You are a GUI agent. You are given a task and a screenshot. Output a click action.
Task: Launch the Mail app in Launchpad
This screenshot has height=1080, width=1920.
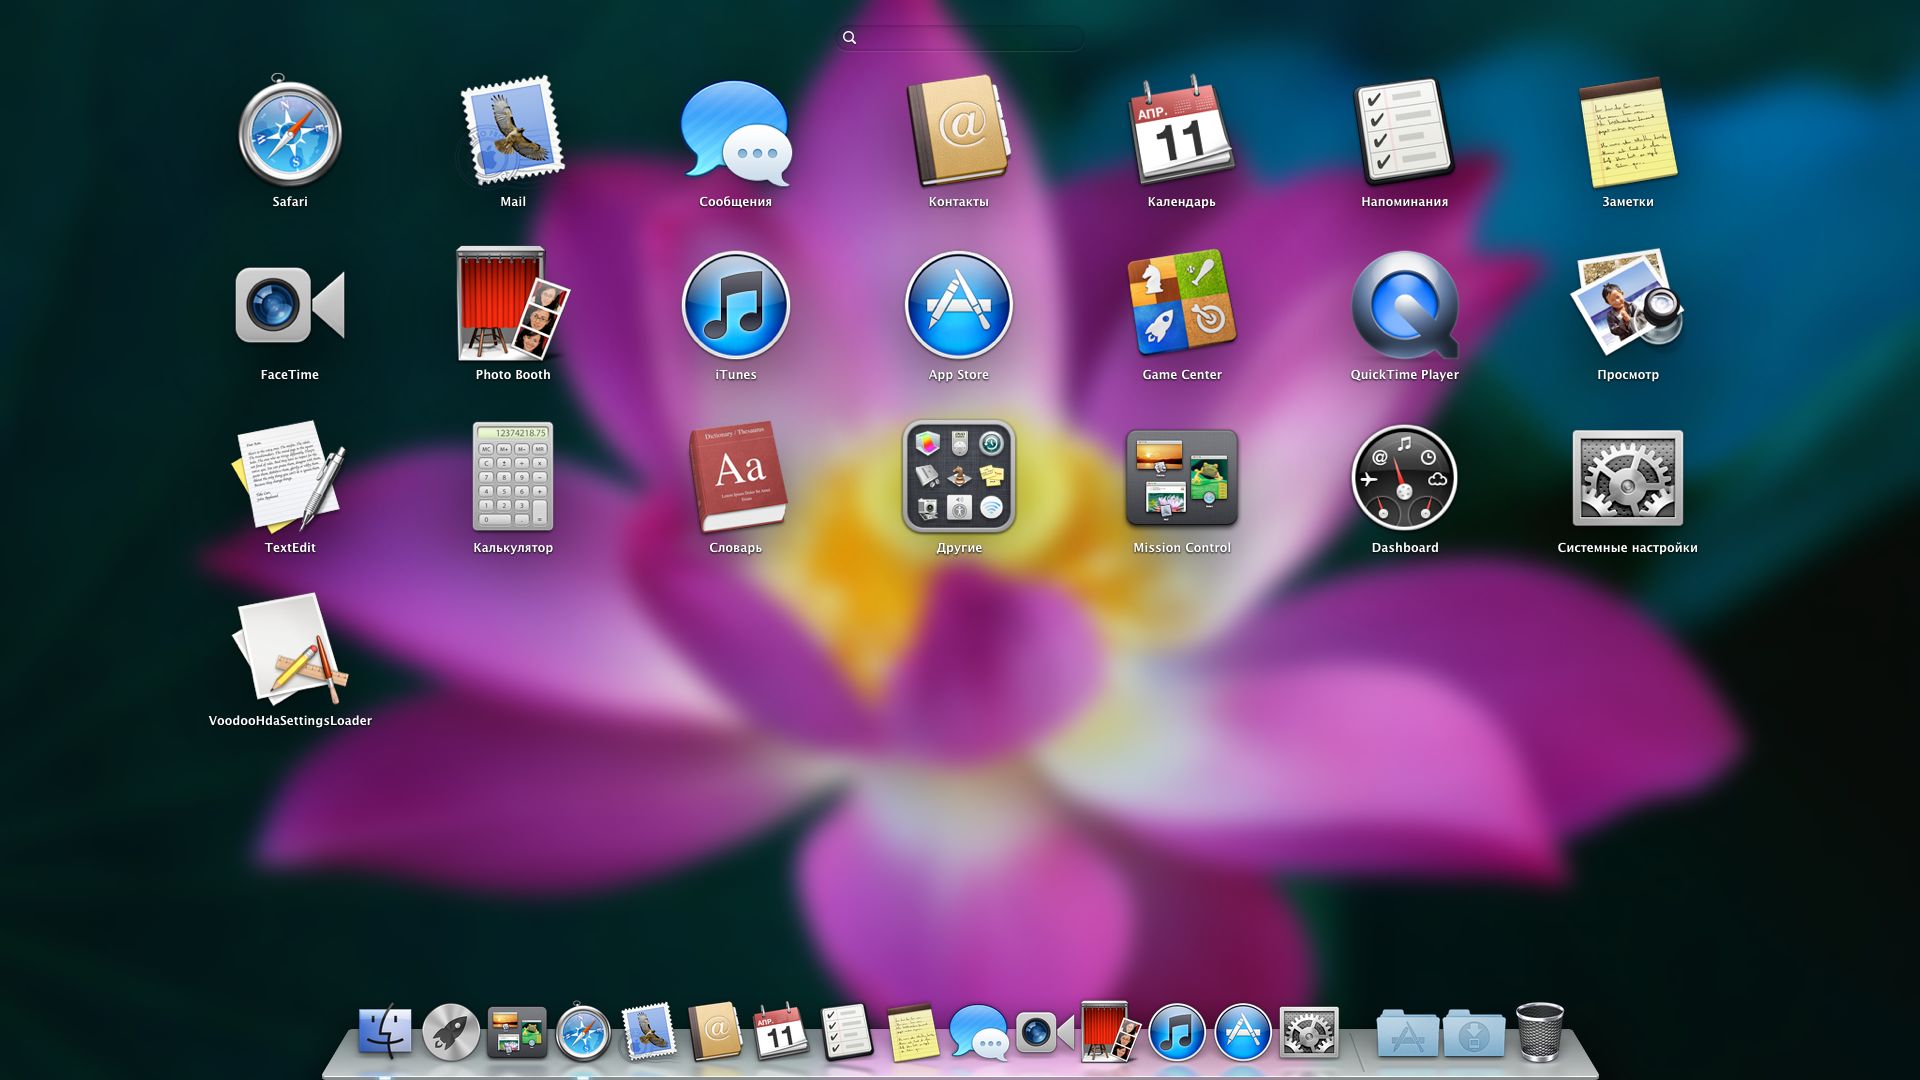pyautogui.click(x=513, y=133)
